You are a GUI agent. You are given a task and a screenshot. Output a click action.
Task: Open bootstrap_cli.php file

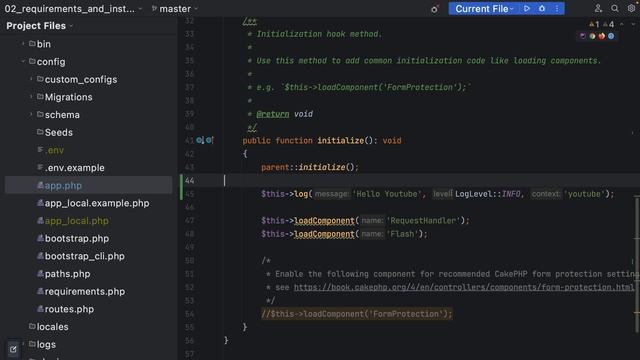84,256
